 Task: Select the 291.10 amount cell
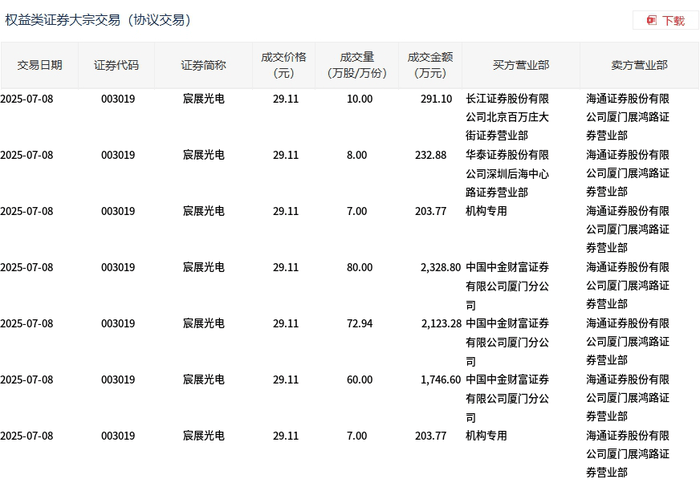[436, 99]
